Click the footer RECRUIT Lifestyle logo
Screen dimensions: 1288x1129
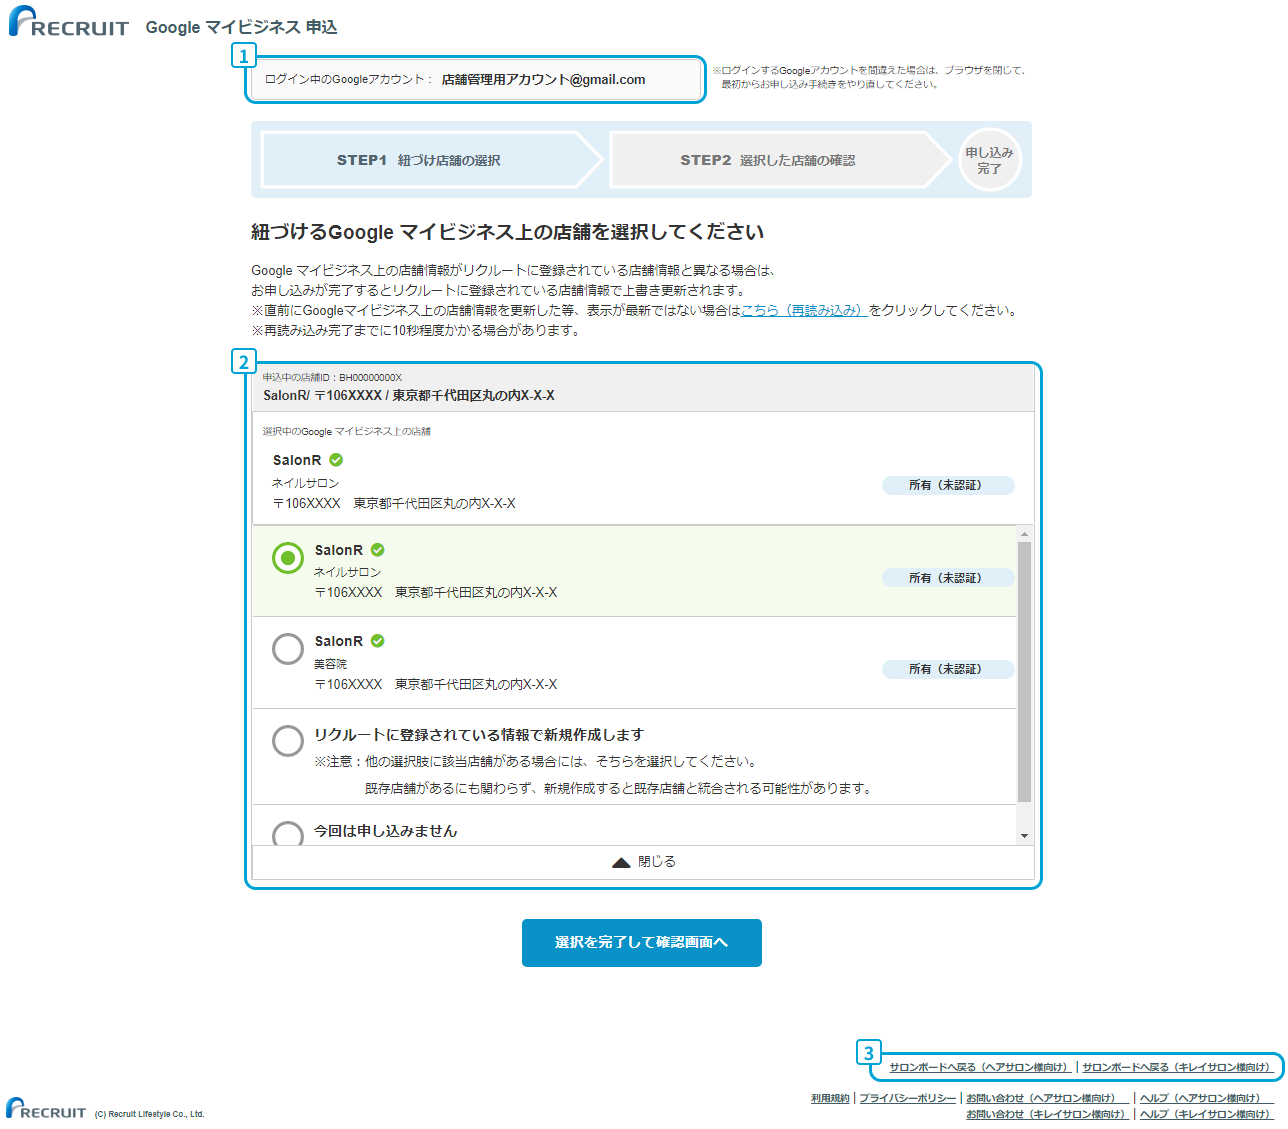pos(46,1109)
